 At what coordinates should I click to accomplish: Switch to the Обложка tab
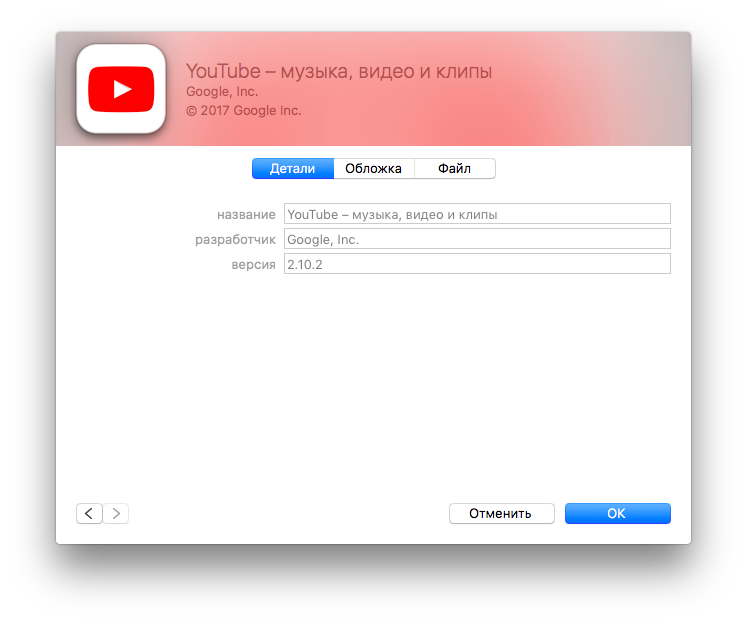click(374, 169)
